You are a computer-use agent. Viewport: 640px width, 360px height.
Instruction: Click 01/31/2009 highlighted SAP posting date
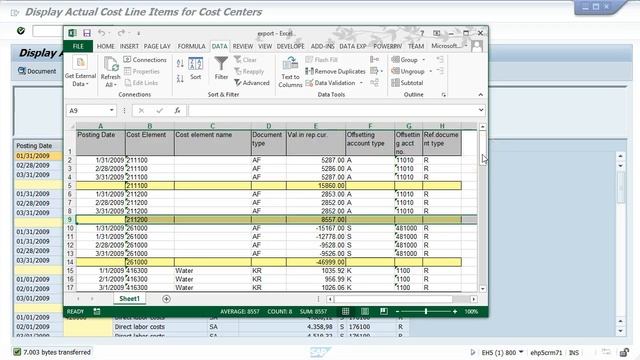[x=37, y=156]
